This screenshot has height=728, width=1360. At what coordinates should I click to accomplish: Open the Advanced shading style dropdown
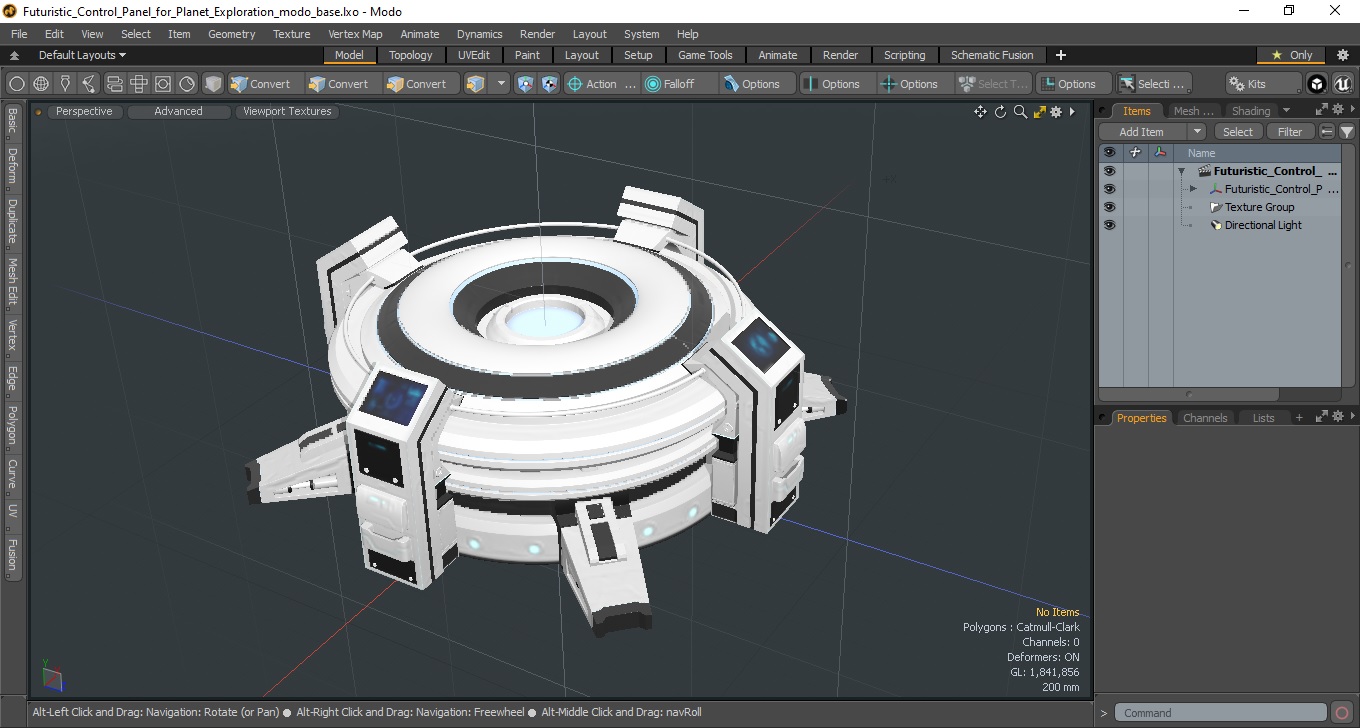pos(178,112)
